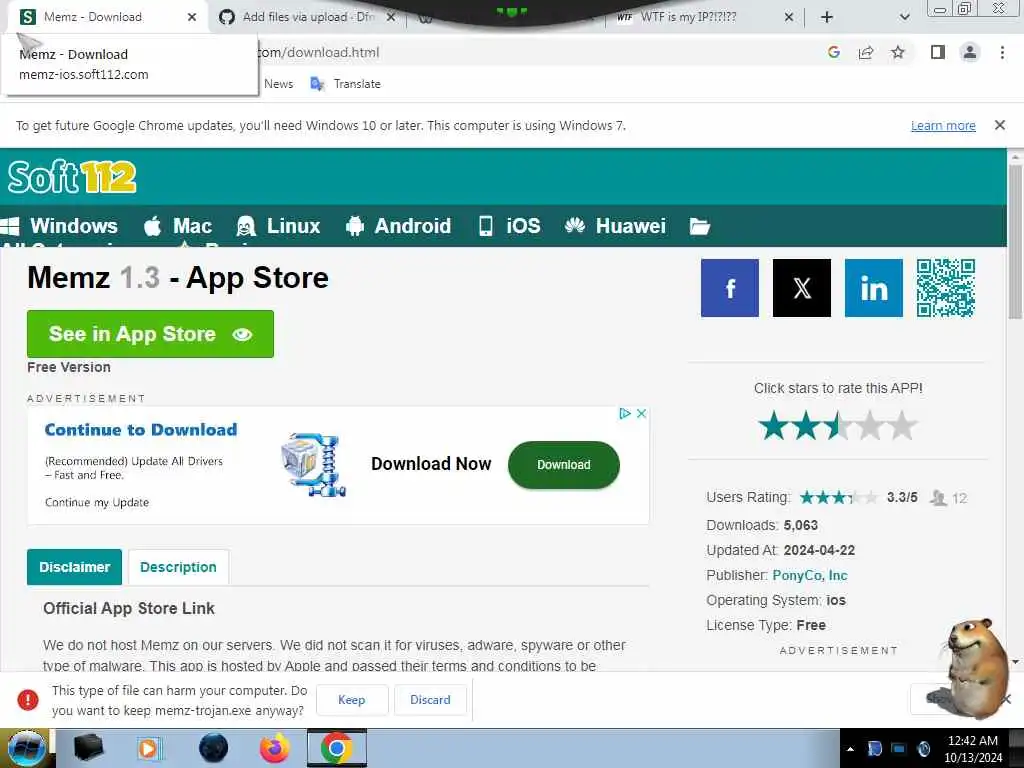
Task: Click the share page icon
Action: 866,52
